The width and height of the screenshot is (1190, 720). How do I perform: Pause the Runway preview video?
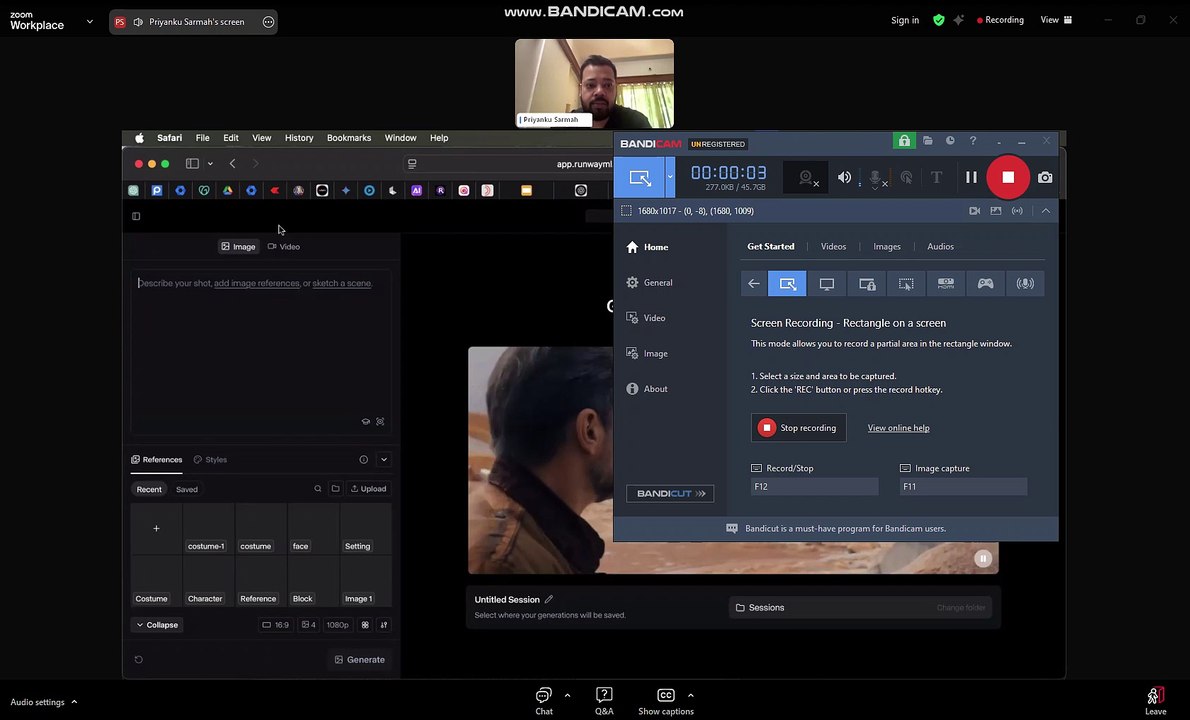click(983, 558)
